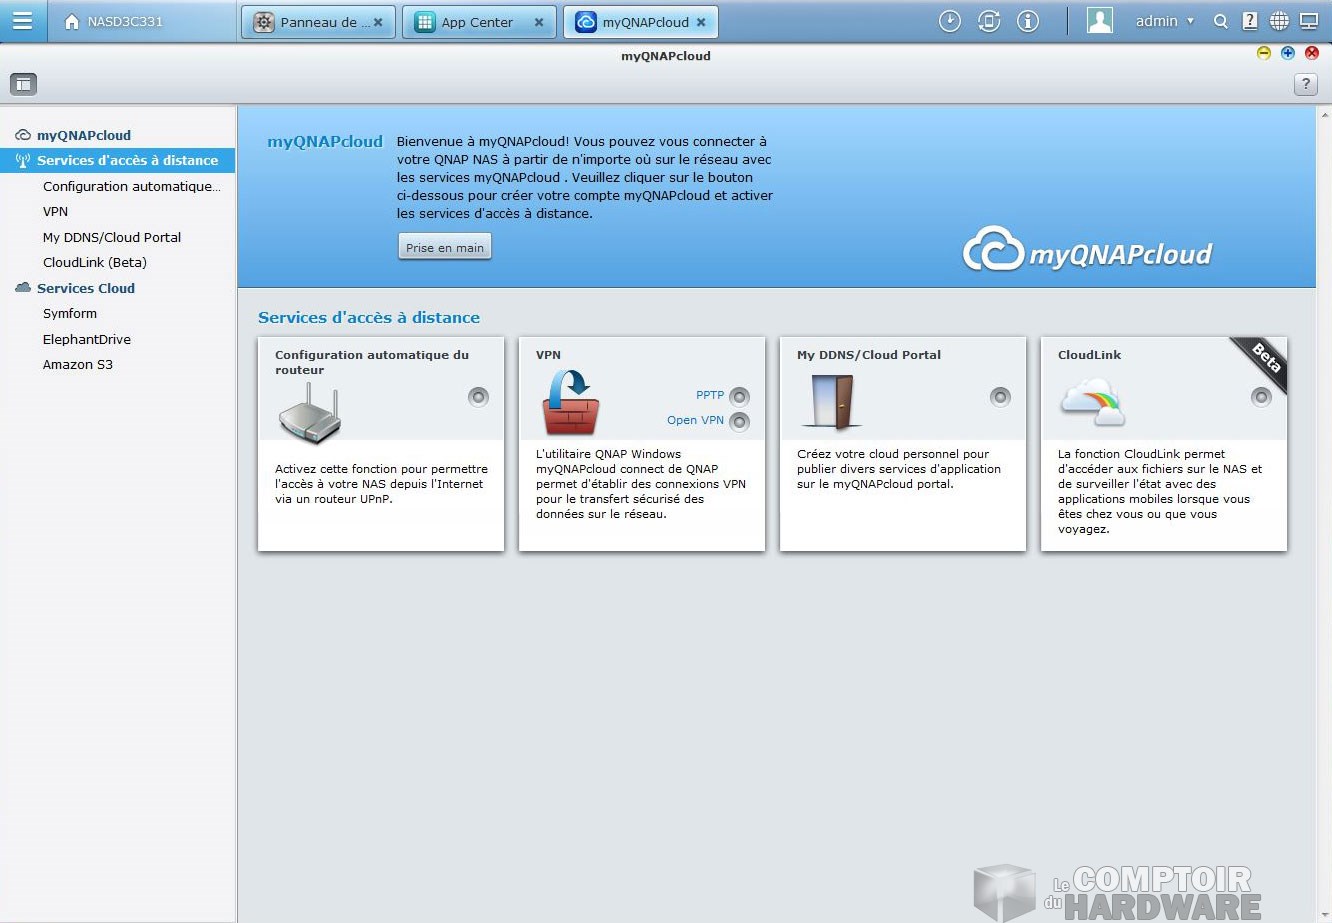Toggle the CloudLink service switch
The height and width of the screenshot is (923, 1332).
[x=1261, y=397]
